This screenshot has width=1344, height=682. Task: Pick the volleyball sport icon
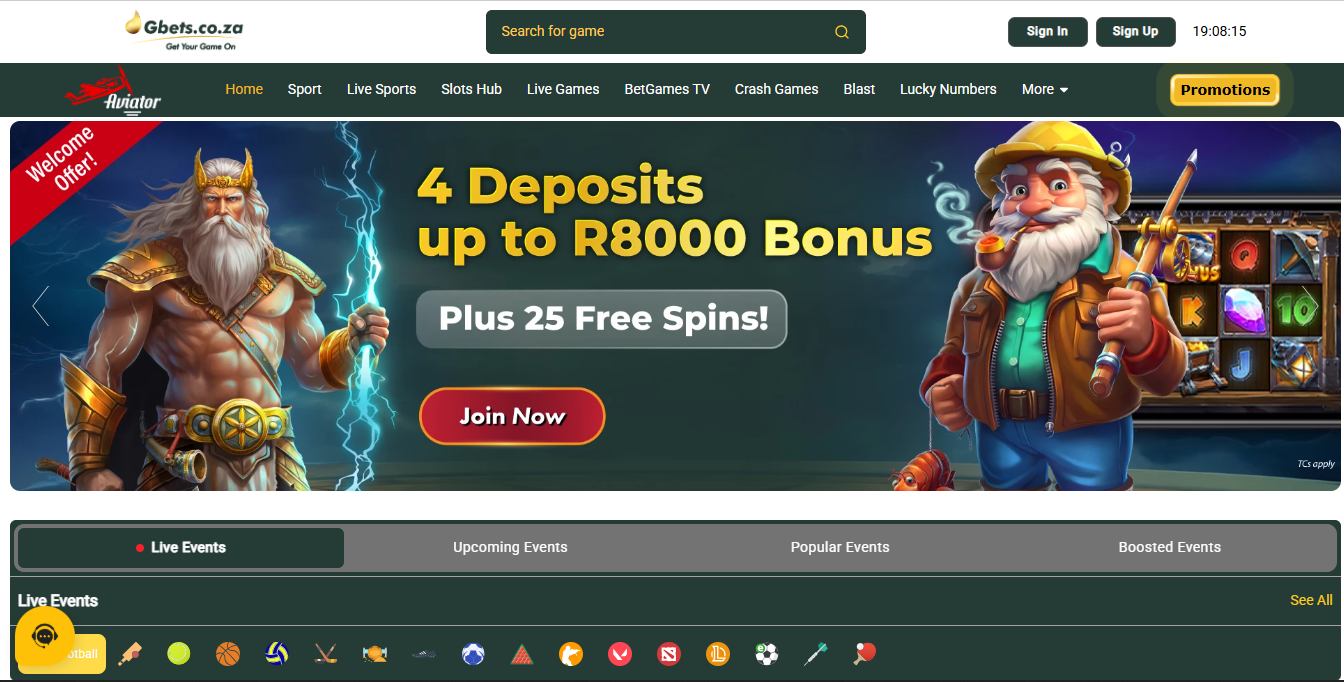tap(277, 654)
